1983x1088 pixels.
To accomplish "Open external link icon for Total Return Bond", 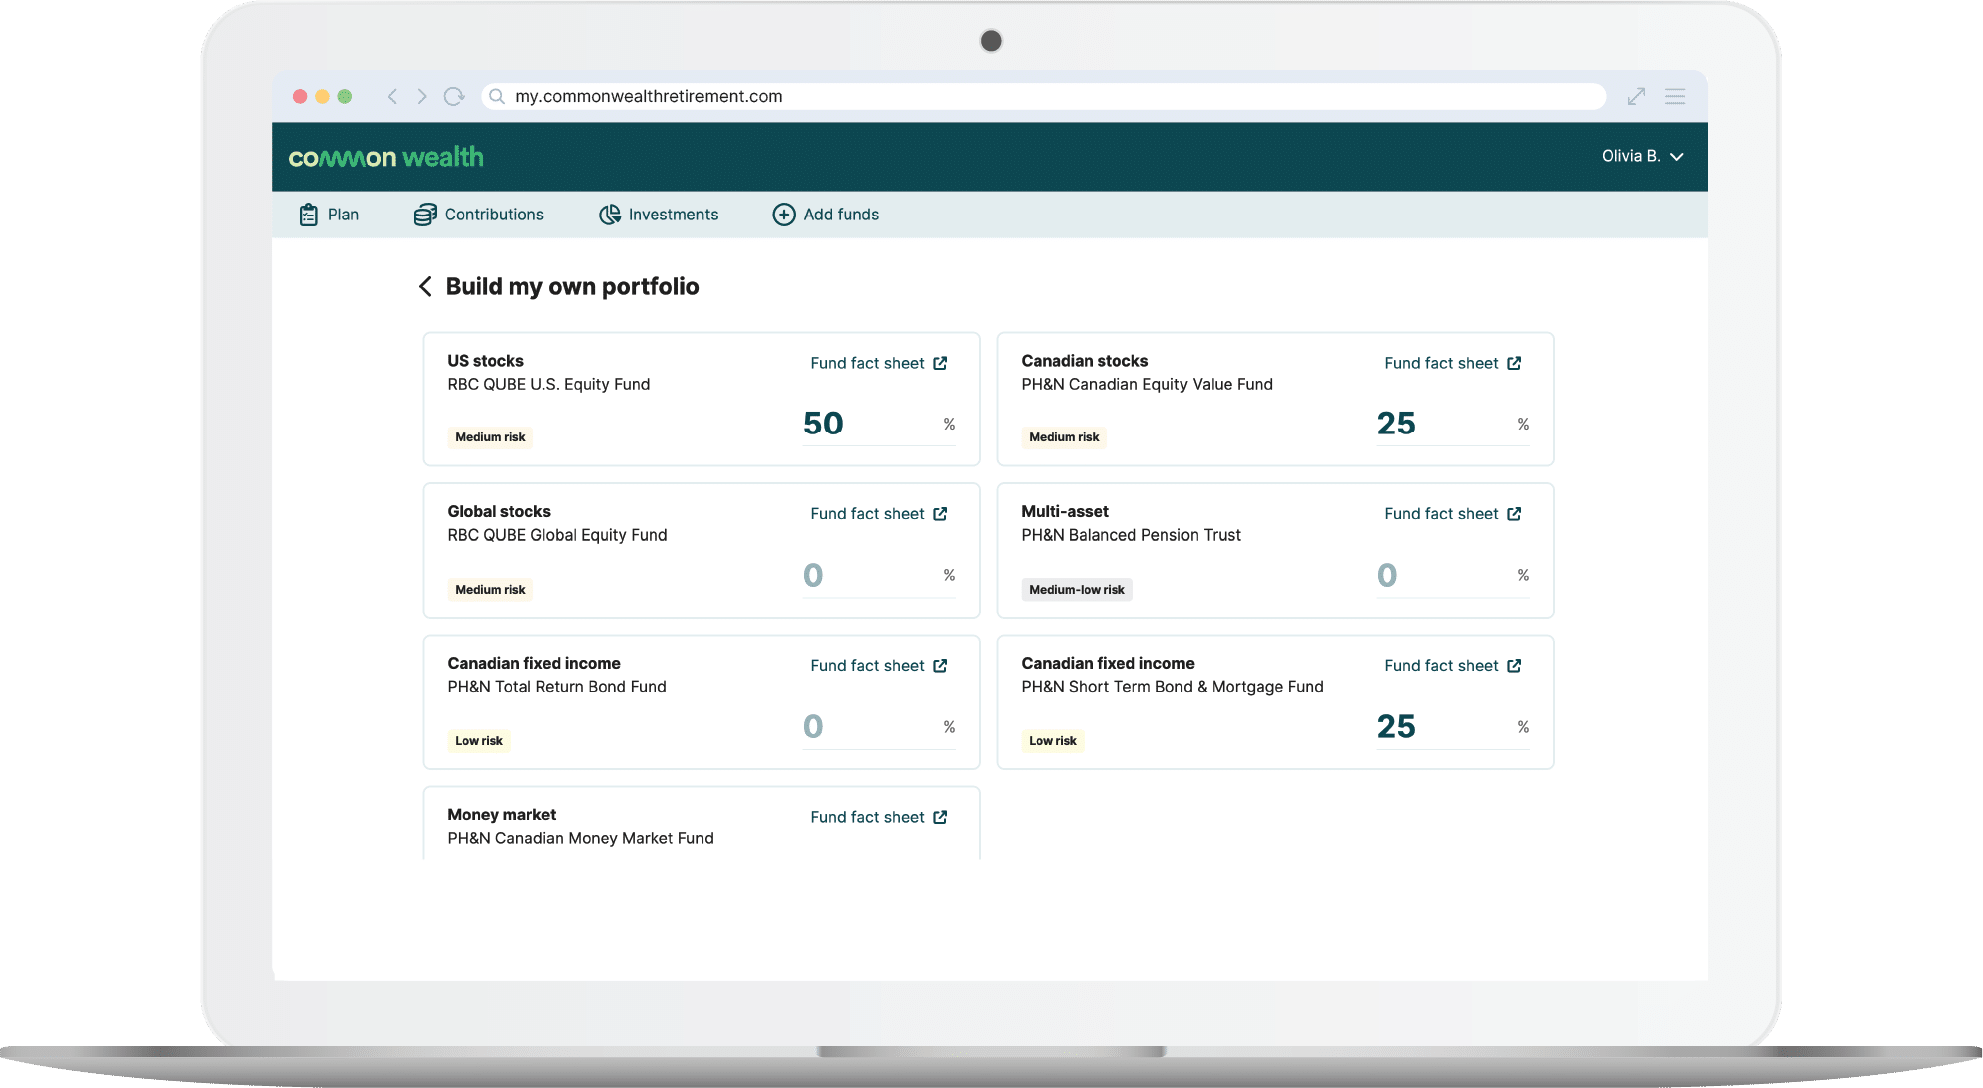I will coord(940,666).
